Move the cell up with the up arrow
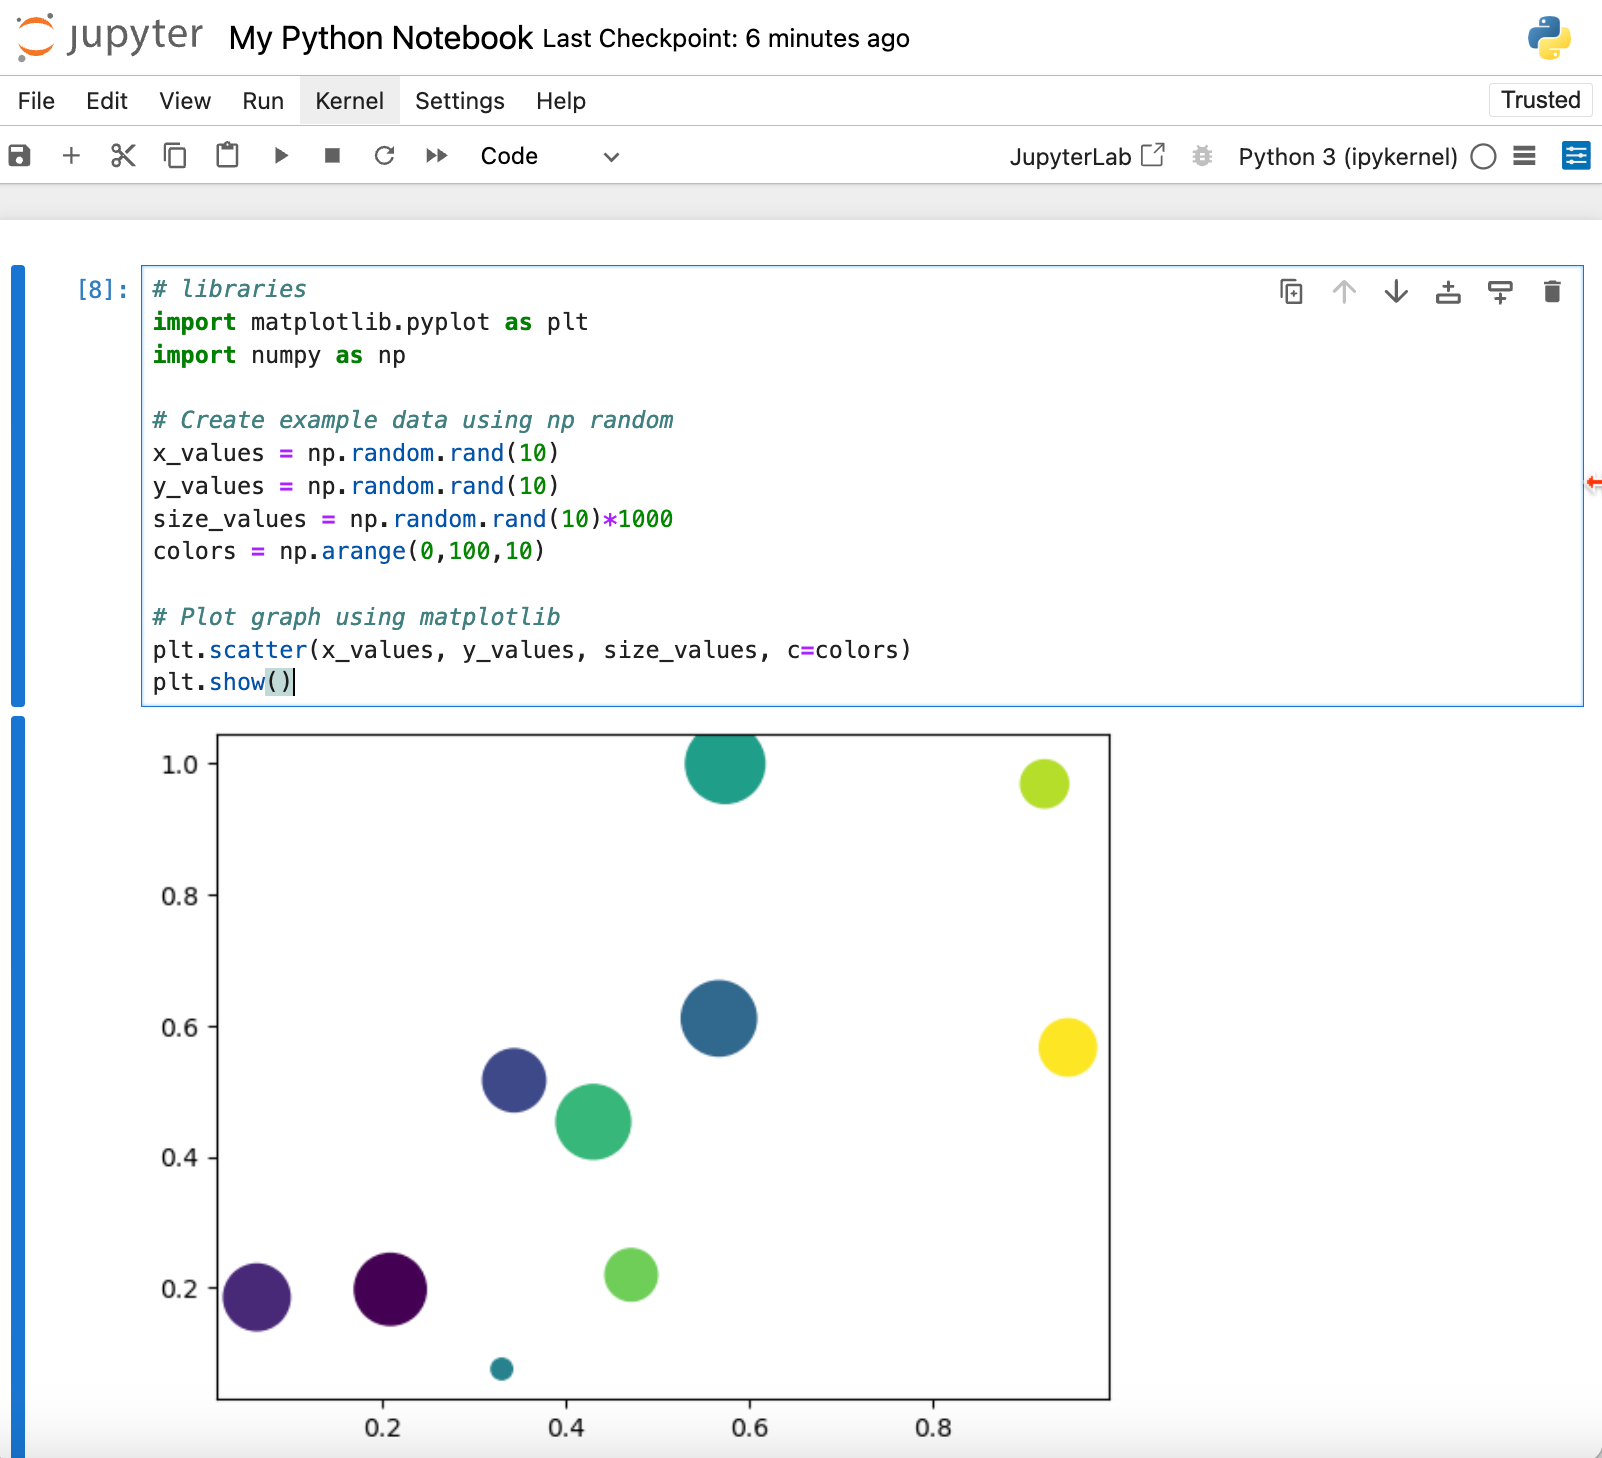This screenshot has width=1602, height=1458. tap(1344, 292)
